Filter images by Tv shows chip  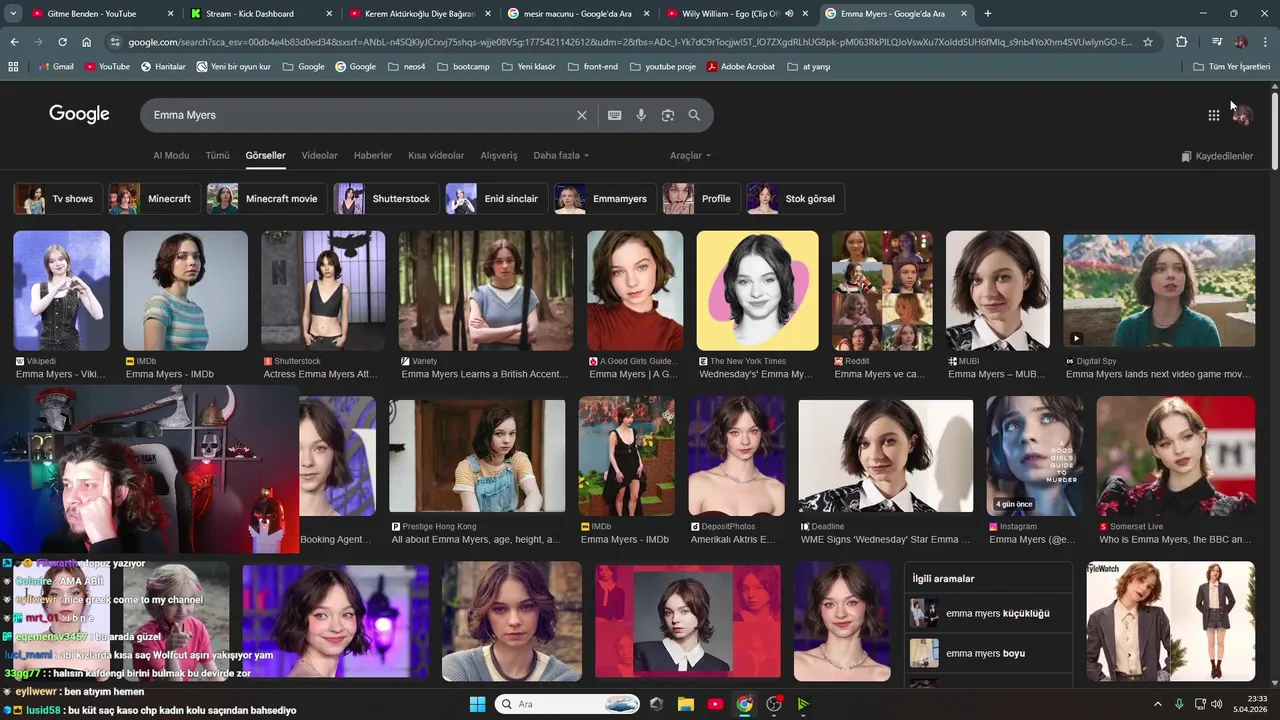click(57, 199)
